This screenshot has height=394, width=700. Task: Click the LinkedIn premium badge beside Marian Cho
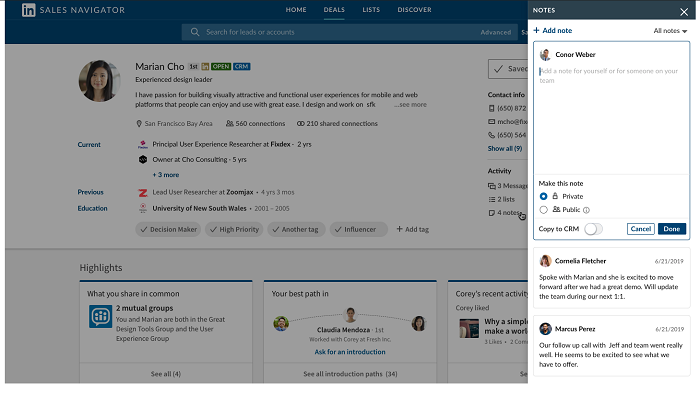click(x=205, y=66)
